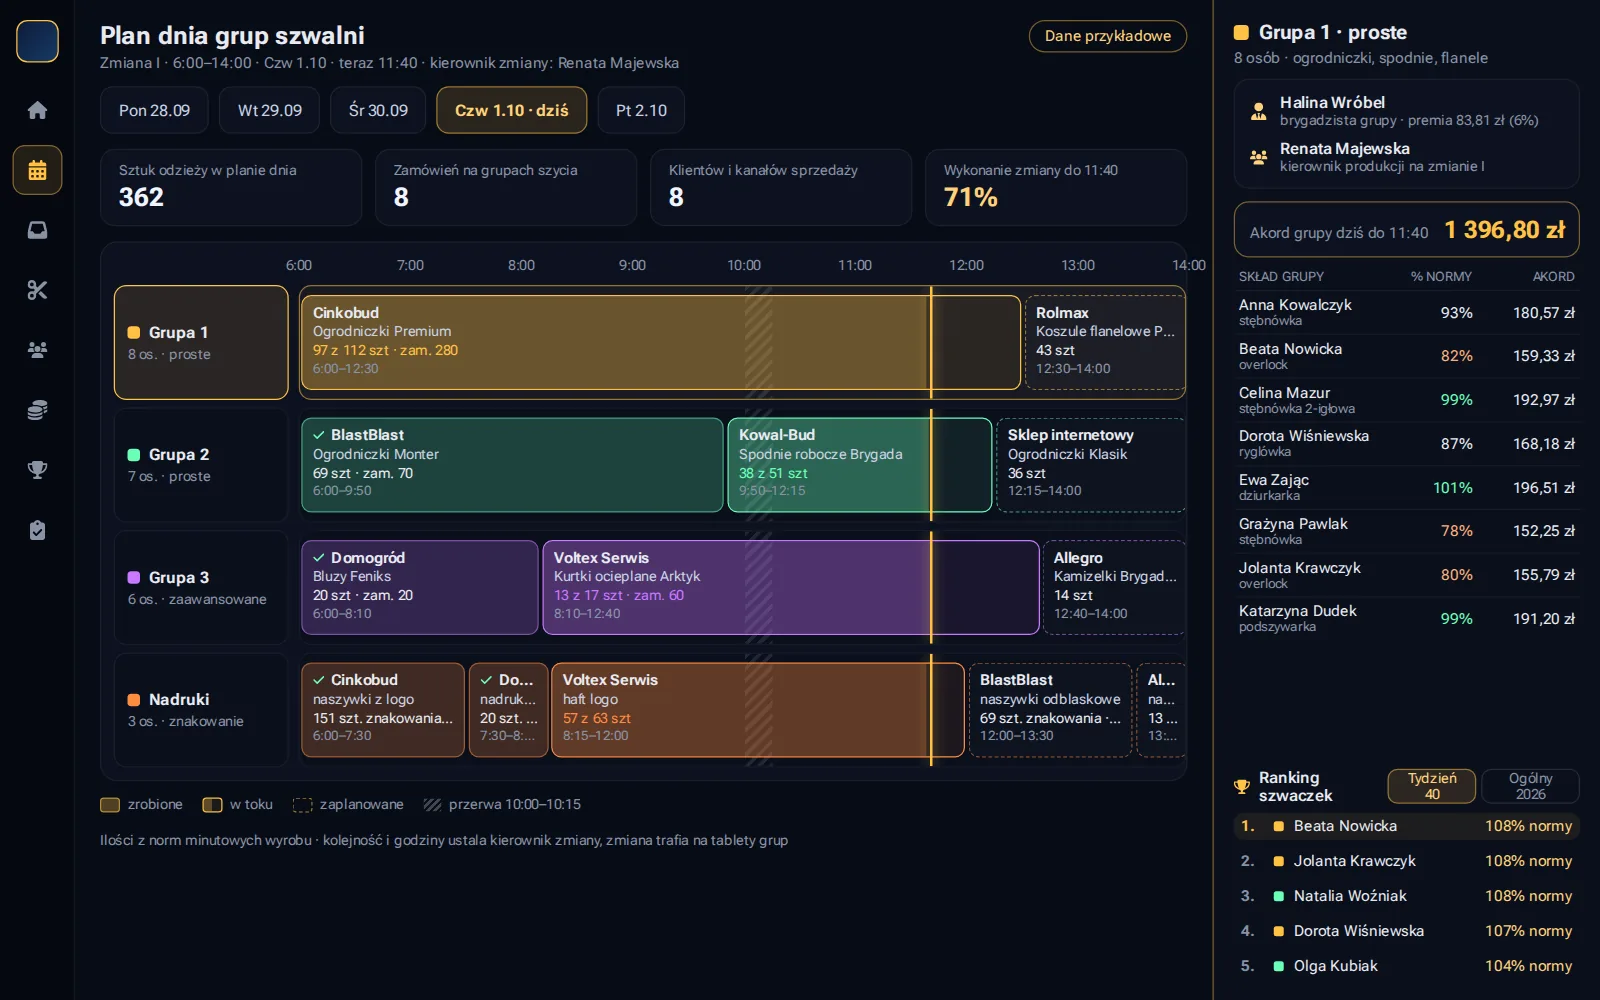Select the calendar plan icon in sidebar
The width and height of the screenshot is (1600, 1000).
tap(37, 170)
